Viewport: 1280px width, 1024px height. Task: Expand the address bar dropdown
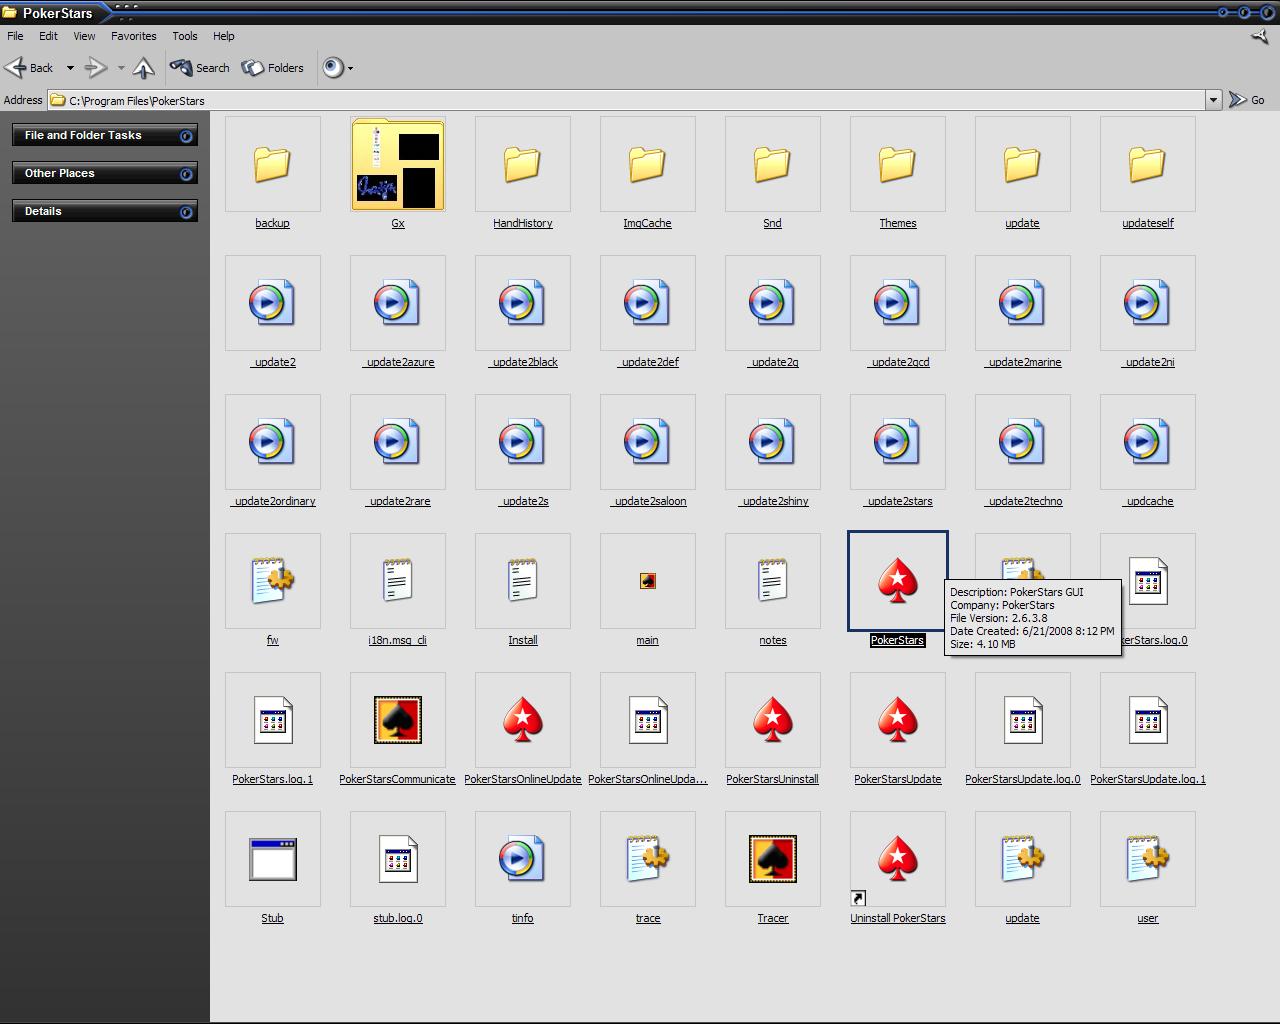coord(1213,100)
